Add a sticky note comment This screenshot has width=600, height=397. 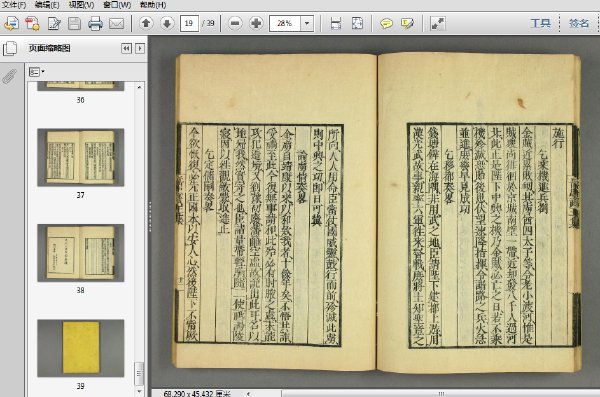click(386, 24)
